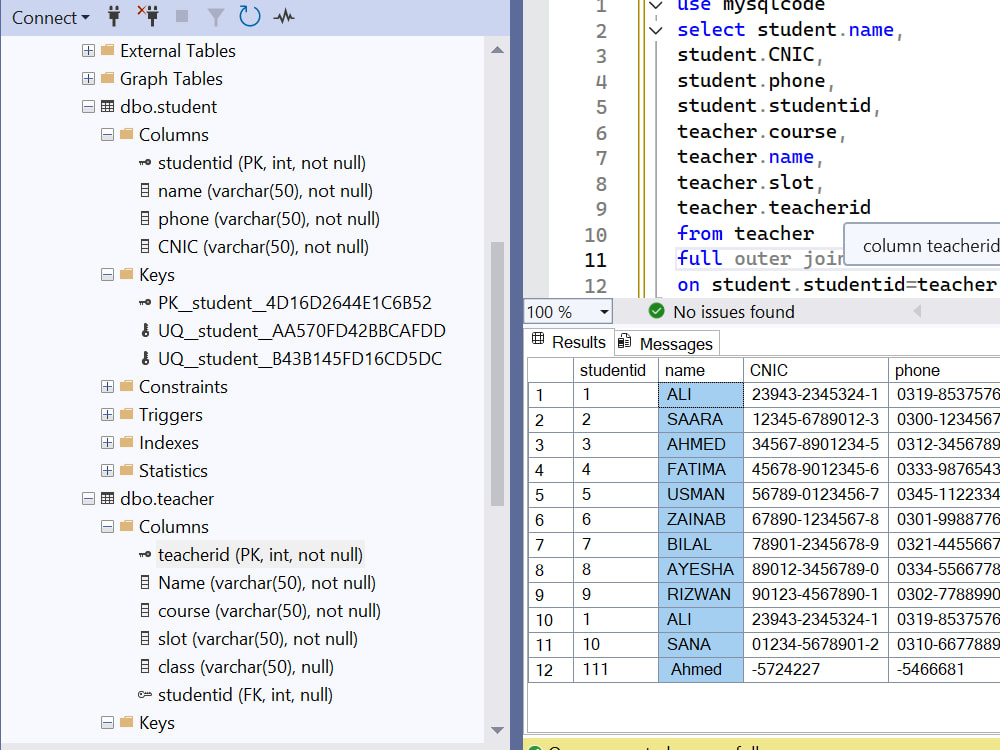The width and height of the screenshot is (1000, 750).
Task: Click the column icon beside CNIC (varchar(50))
Action: [145, 247]
